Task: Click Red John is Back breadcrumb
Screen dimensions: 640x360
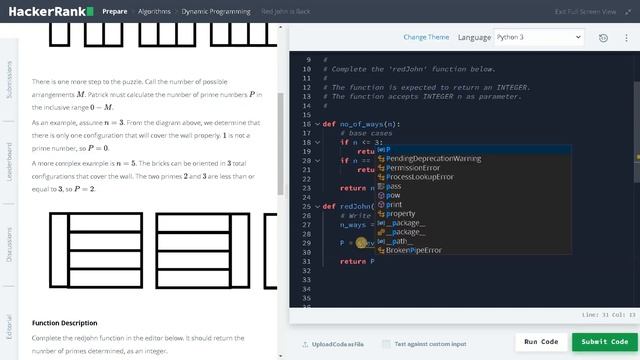Action: [x=286, y=11]
